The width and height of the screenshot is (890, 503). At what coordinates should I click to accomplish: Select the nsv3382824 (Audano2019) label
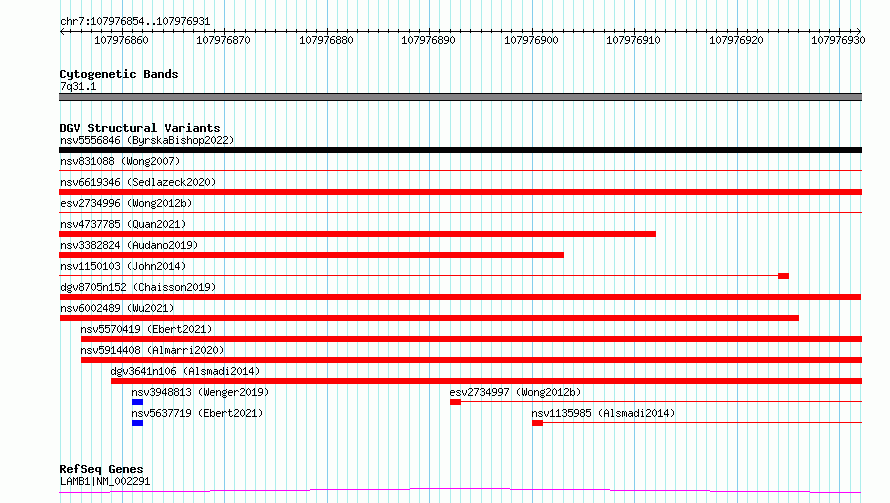(x=129, y=245)
